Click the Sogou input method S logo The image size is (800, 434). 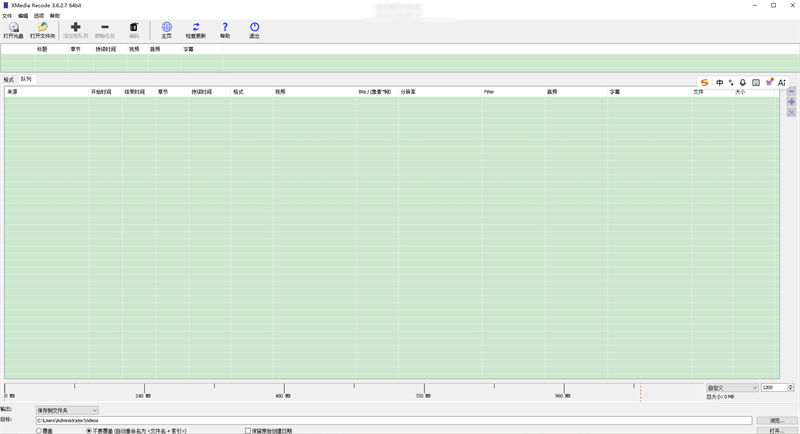click(x=705, y=82)
